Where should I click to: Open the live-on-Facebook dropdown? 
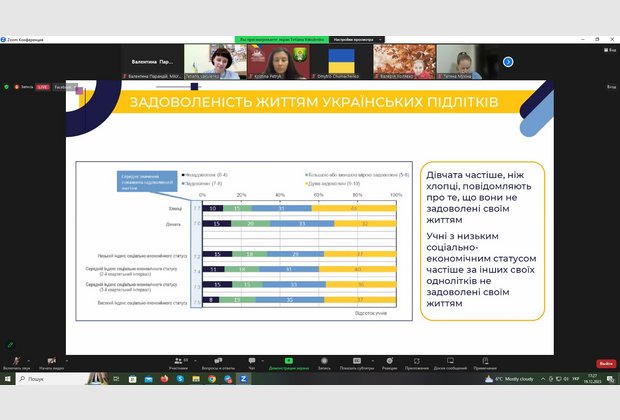click(65, 87)
